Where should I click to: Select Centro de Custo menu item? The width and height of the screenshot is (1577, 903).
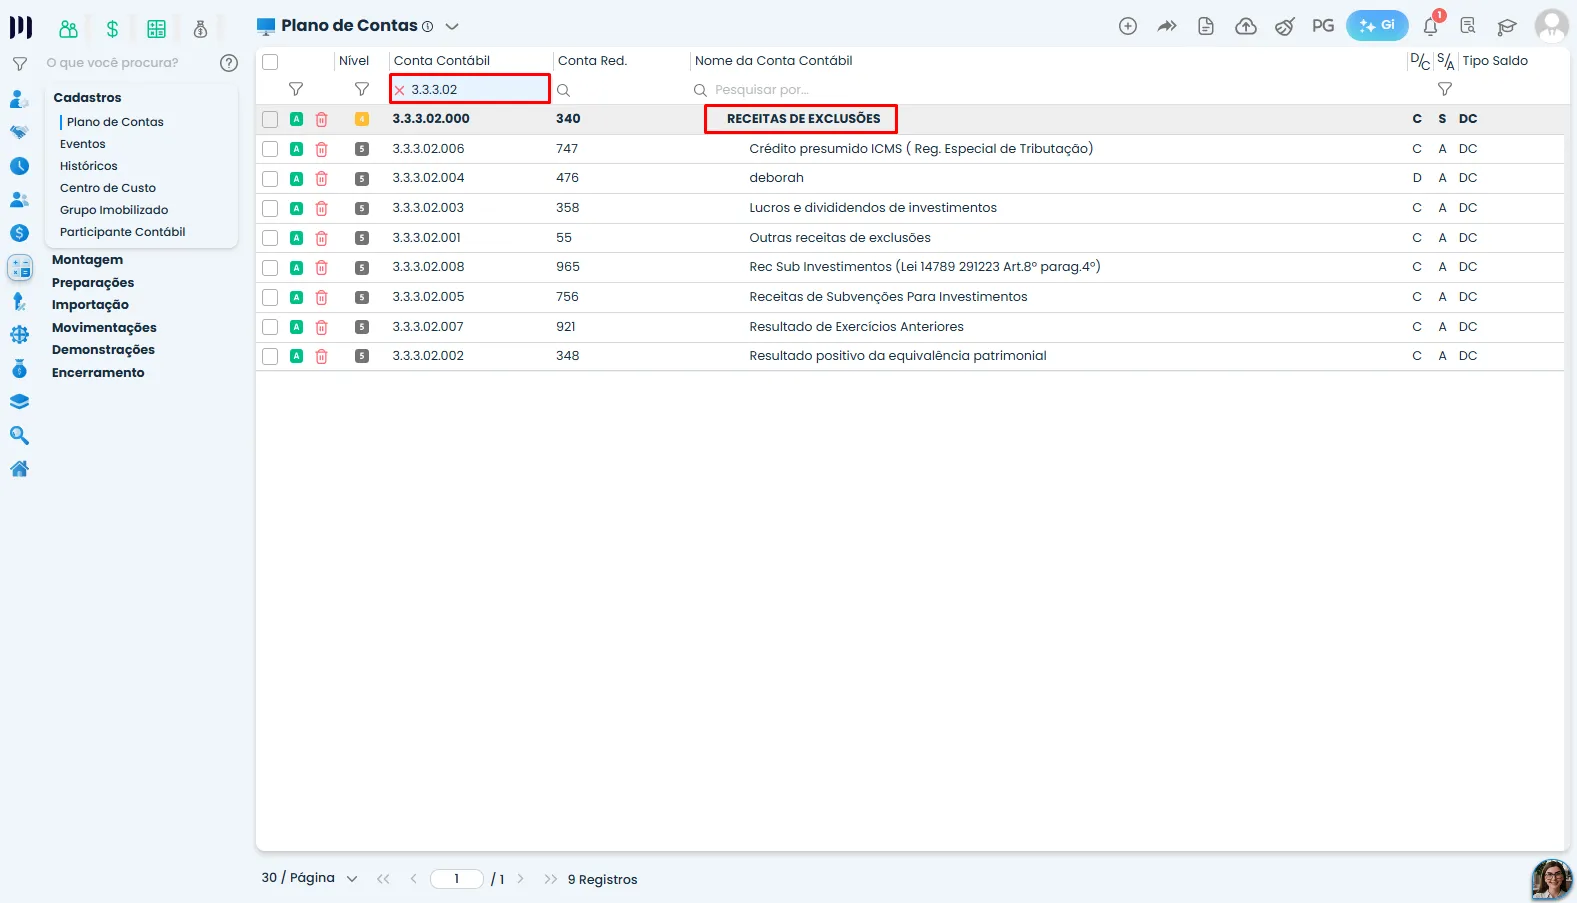tap(108, 188)
